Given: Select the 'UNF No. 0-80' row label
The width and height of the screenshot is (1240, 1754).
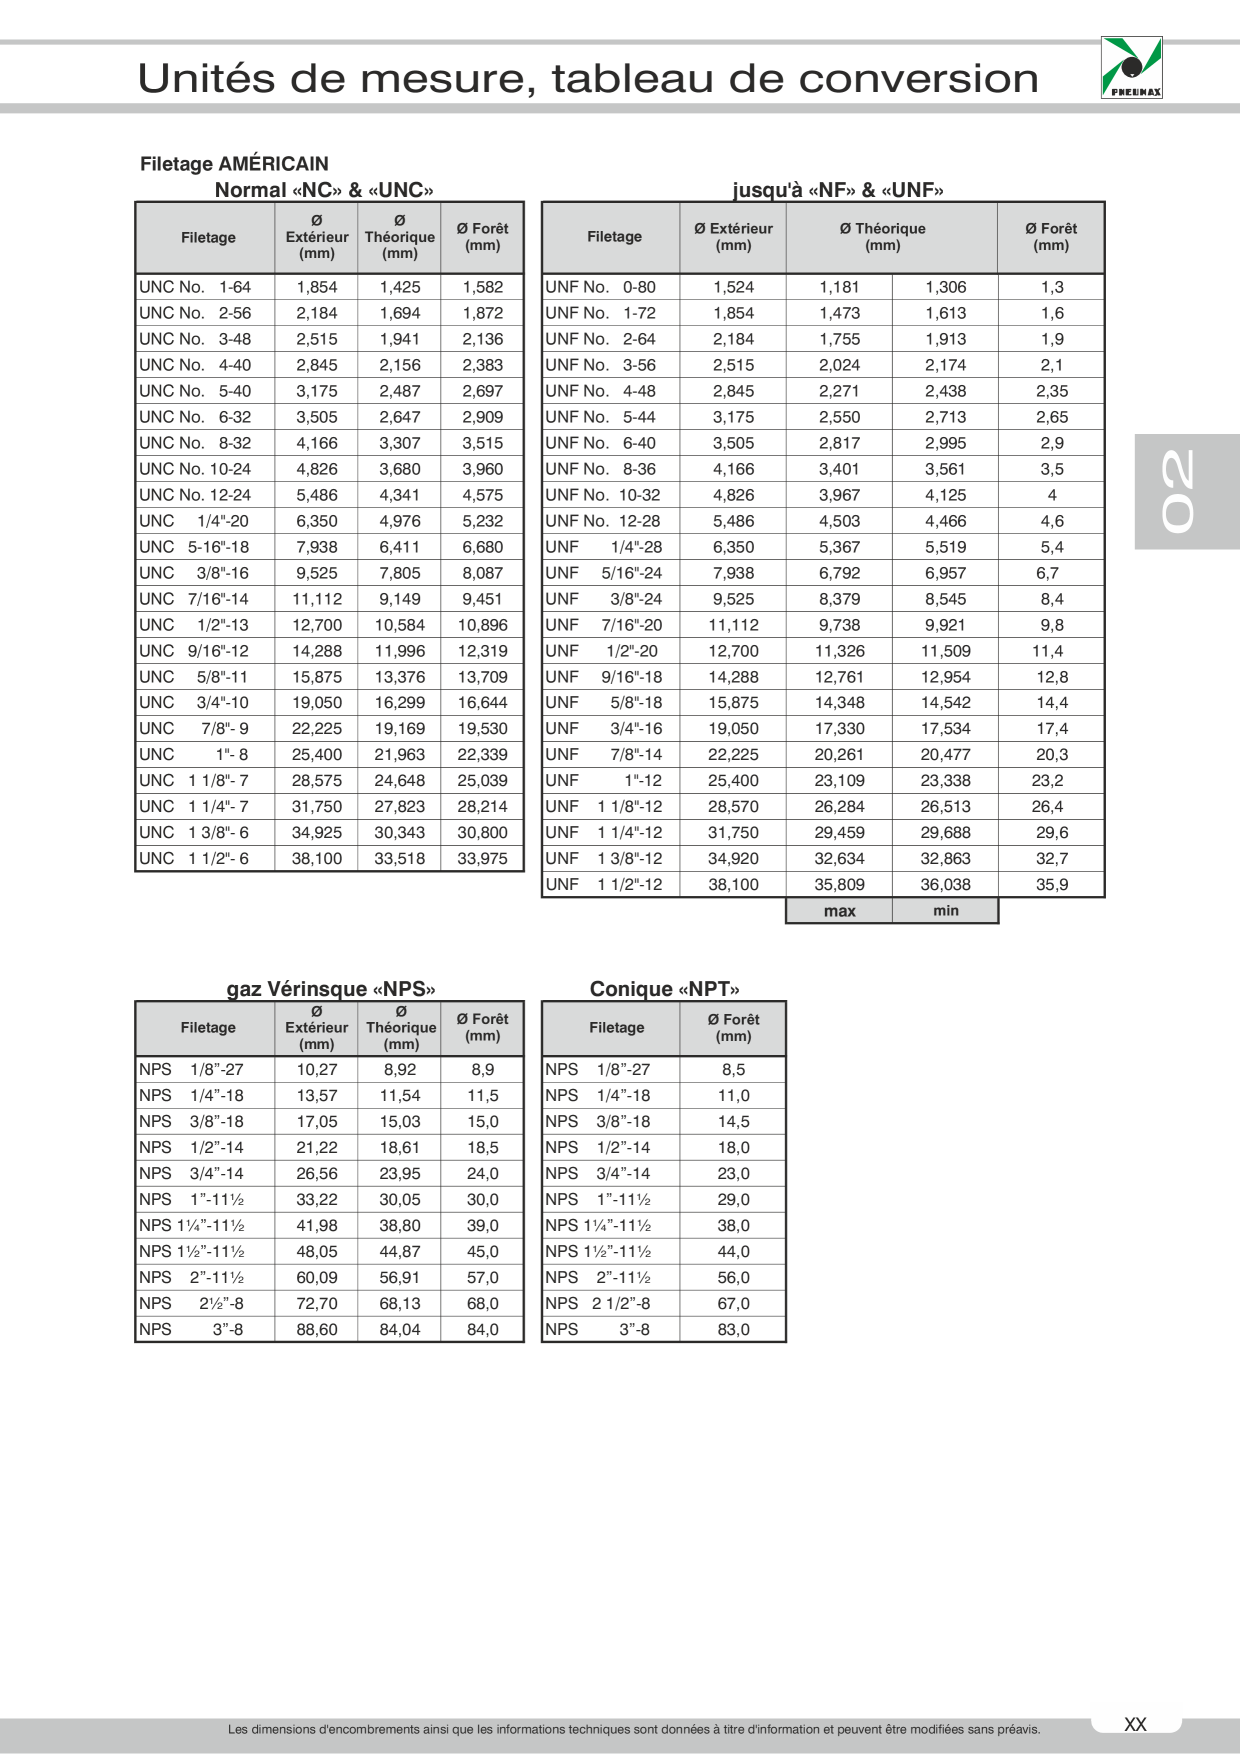Looking at the screenshot, I should pyautogui.click(x=601, y=287).
